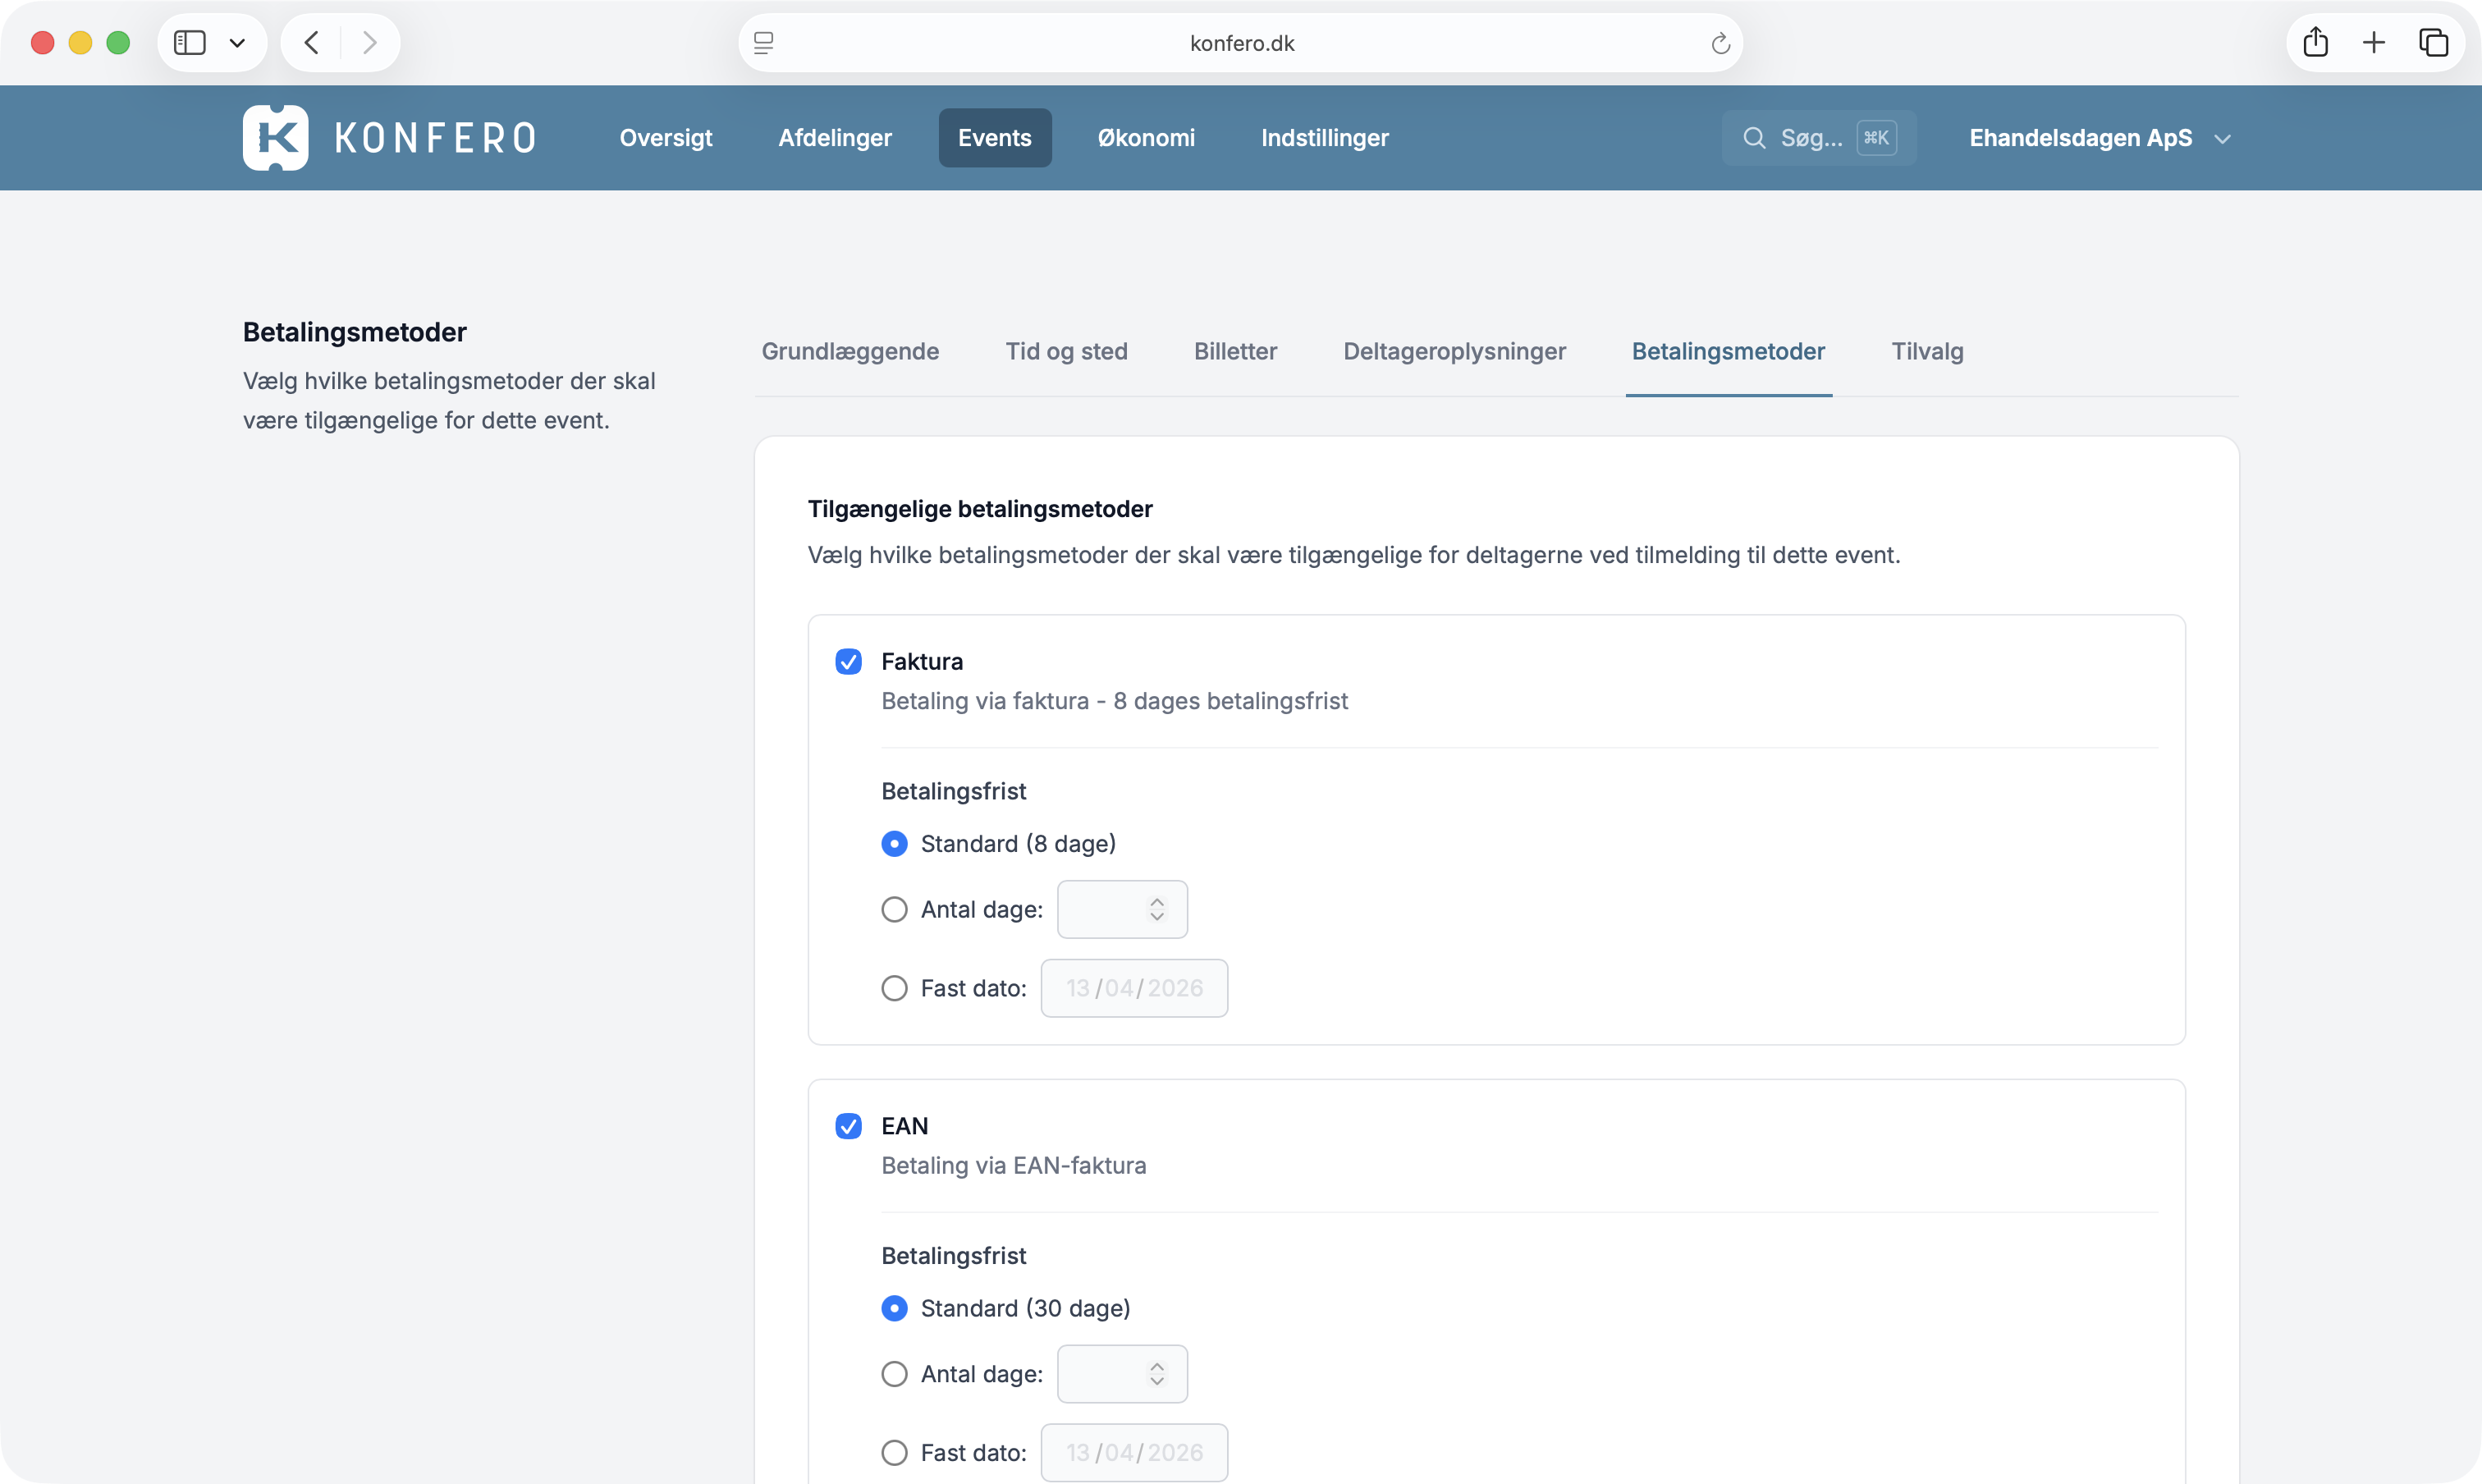Viewport: 2482px width, 1484px height.
Task: Go forward using the forward arrow
Action: tap(370, 42)
